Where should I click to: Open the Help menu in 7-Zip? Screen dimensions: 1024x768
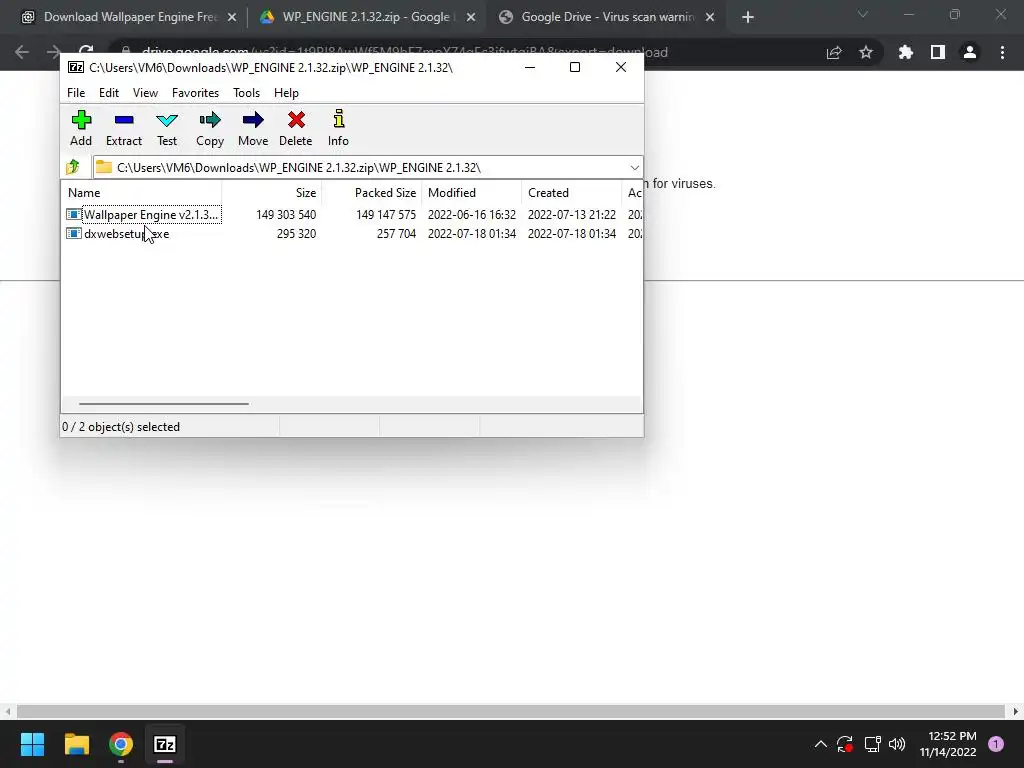[x=286, y=93]
